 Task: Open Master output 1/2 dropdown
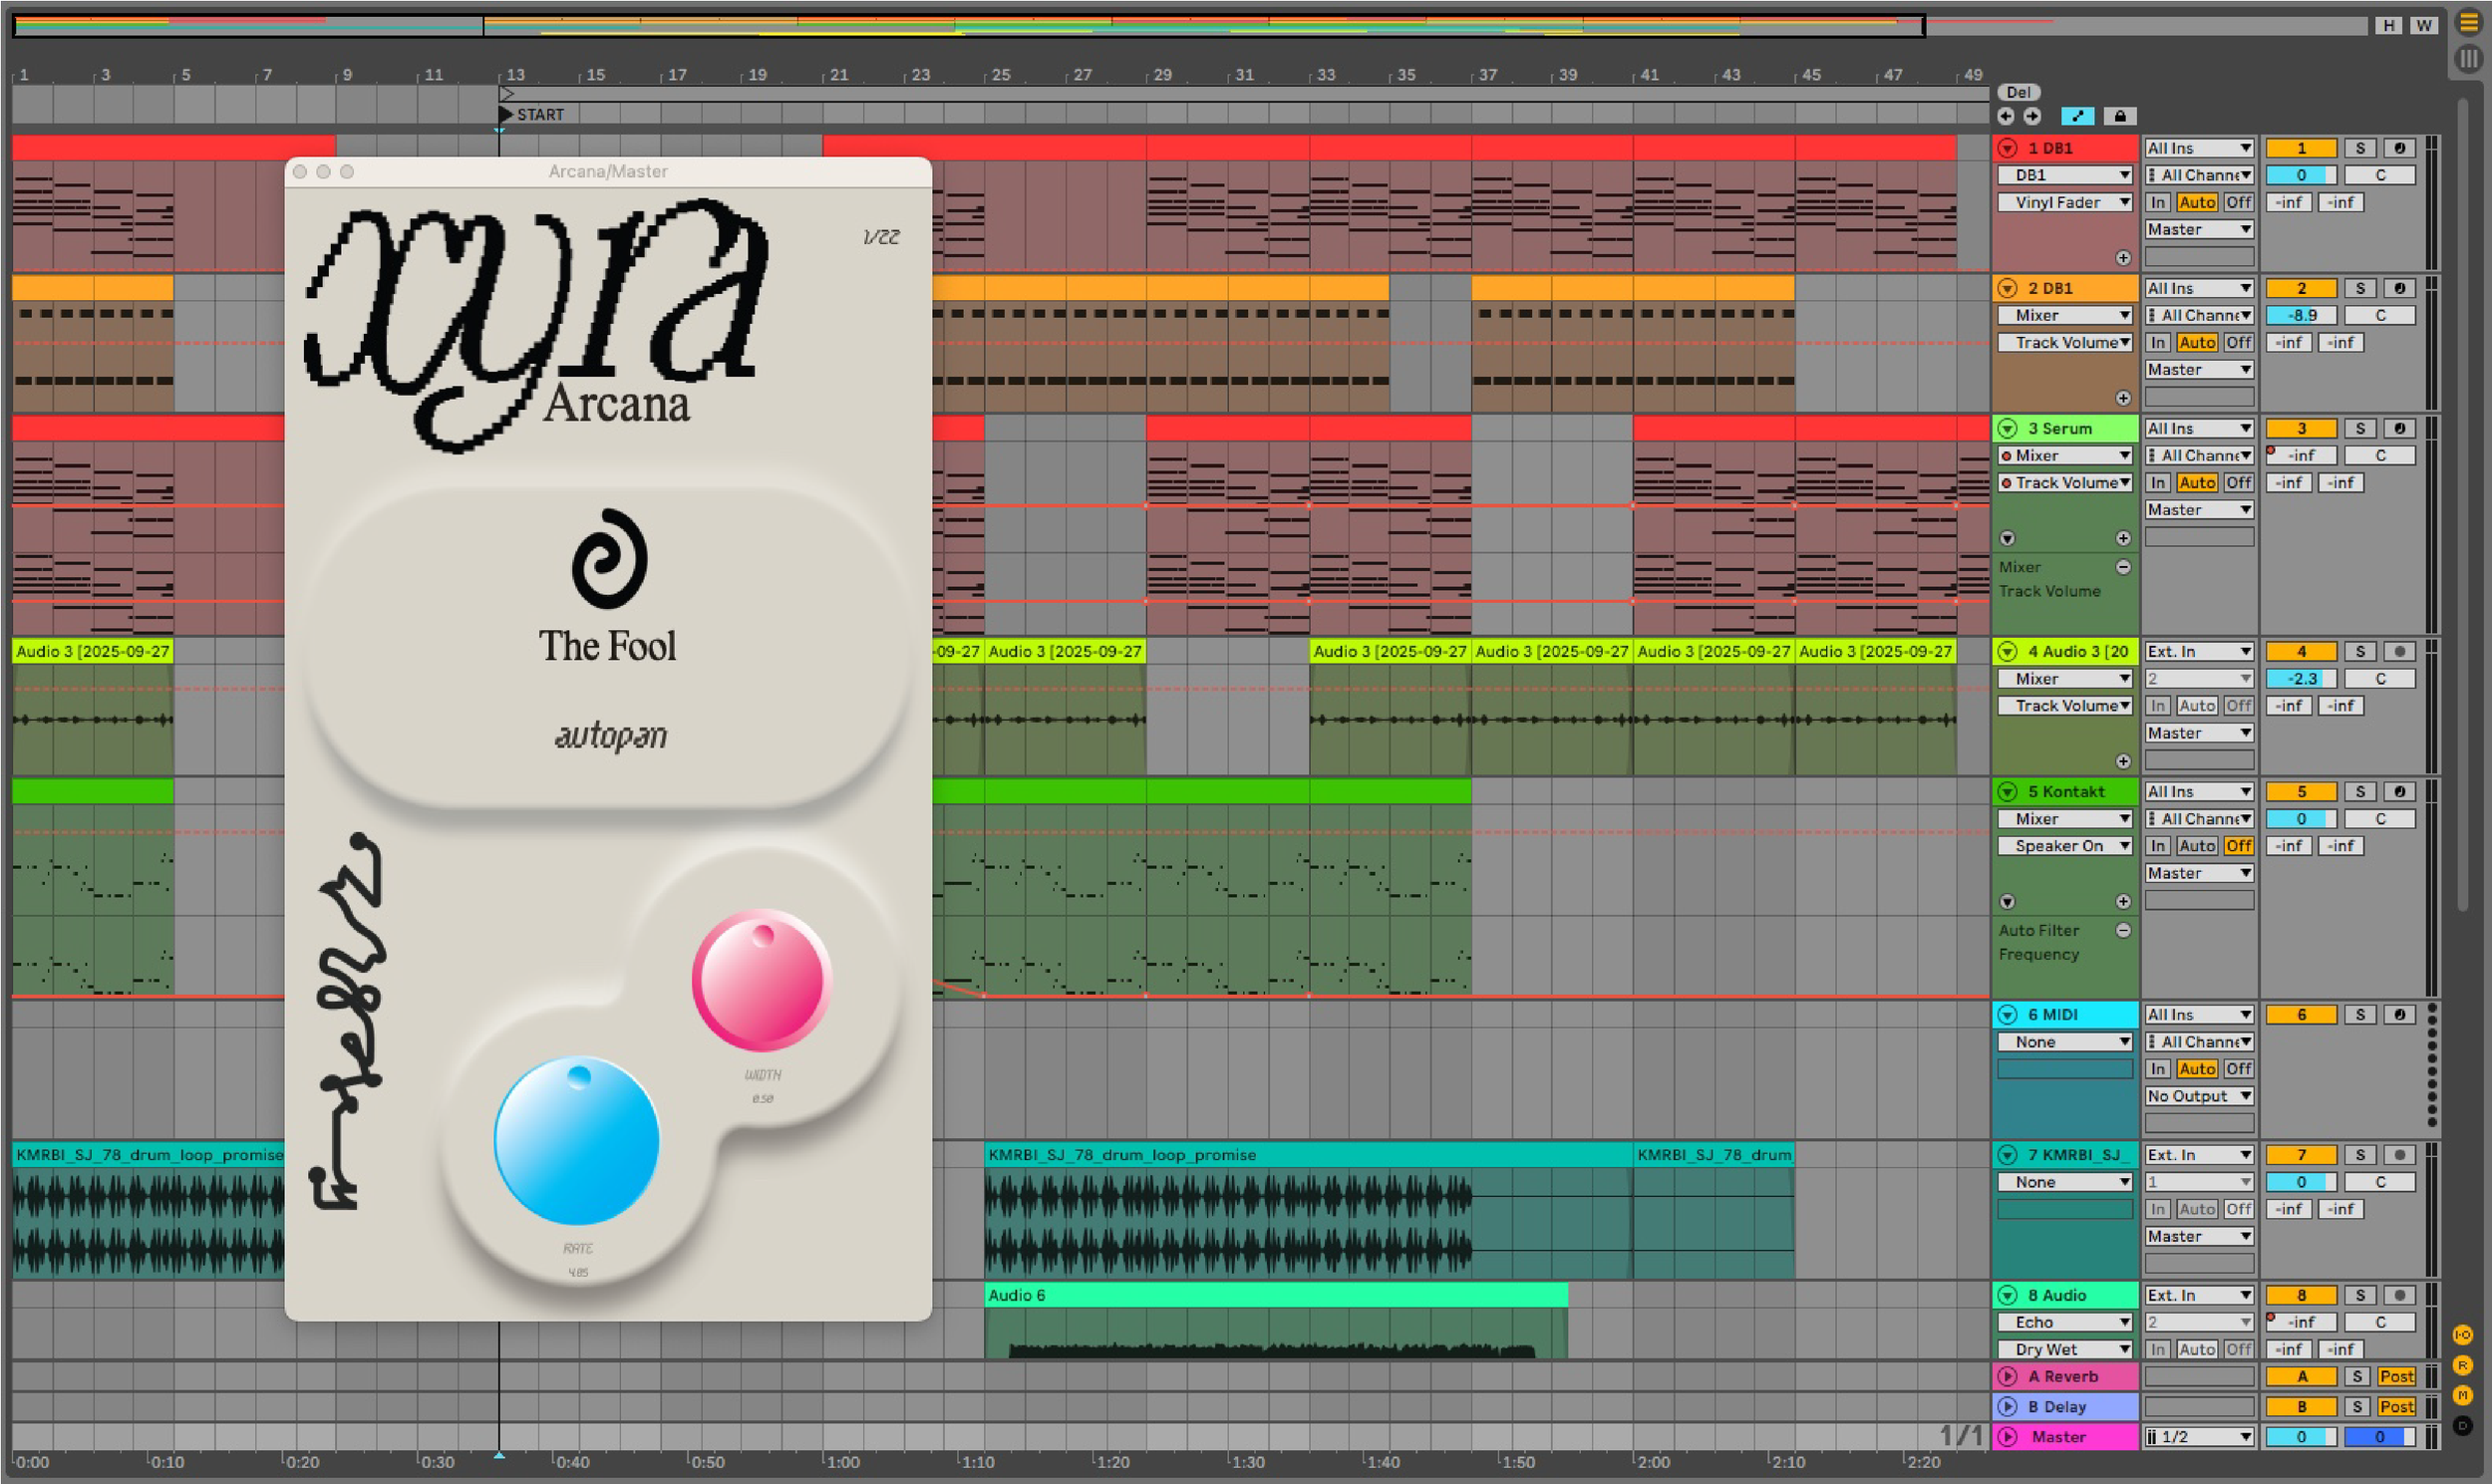(x=2199, y=1437)
